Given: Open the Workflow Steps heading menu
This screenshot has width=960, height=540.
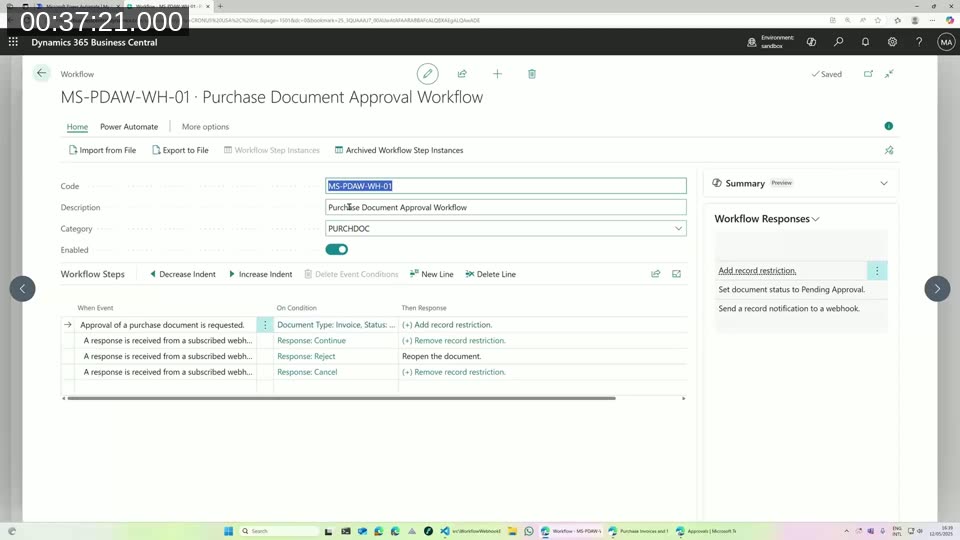Looking at the screenshot, I should pyautogui.click(x=92, y=274).
